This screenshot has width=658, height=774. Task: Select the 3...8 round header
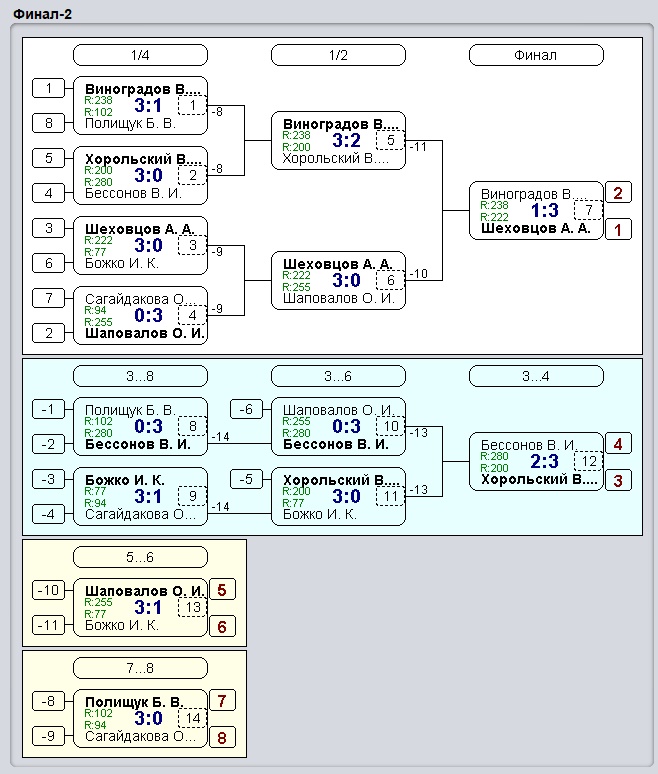140,376
